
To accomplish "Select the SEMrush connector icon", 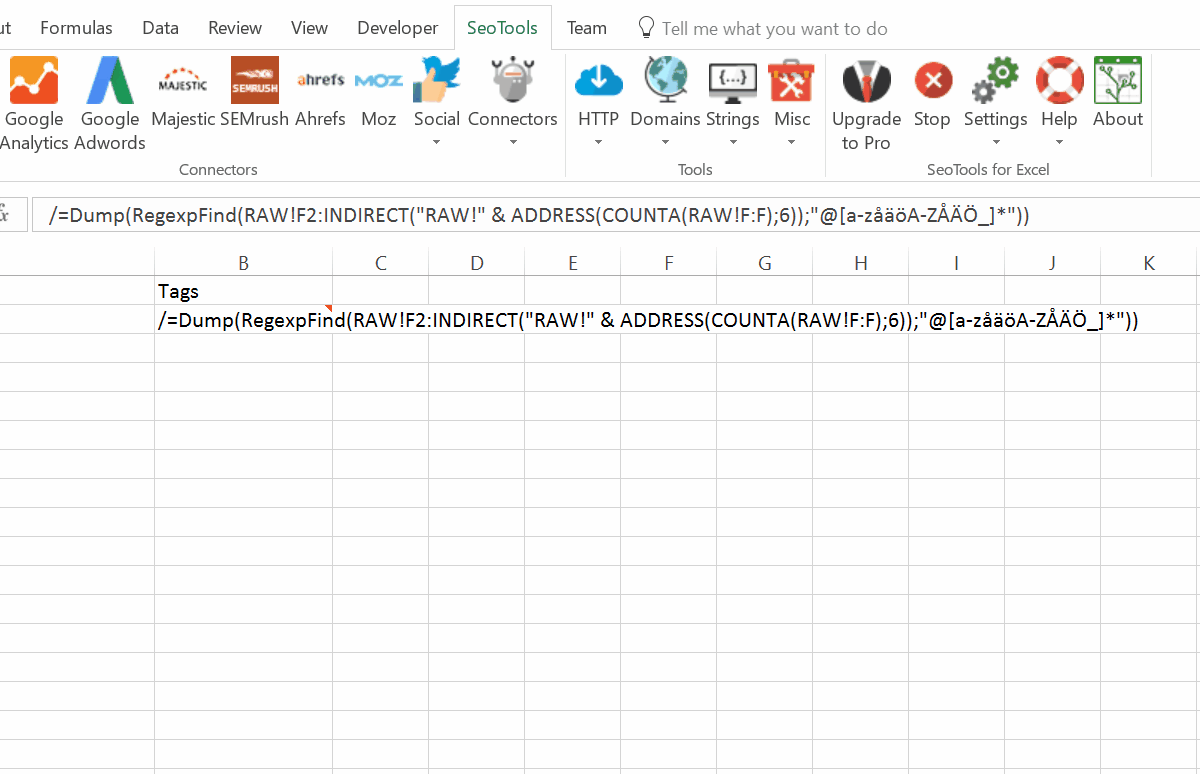I will click(x=254, y=80).
